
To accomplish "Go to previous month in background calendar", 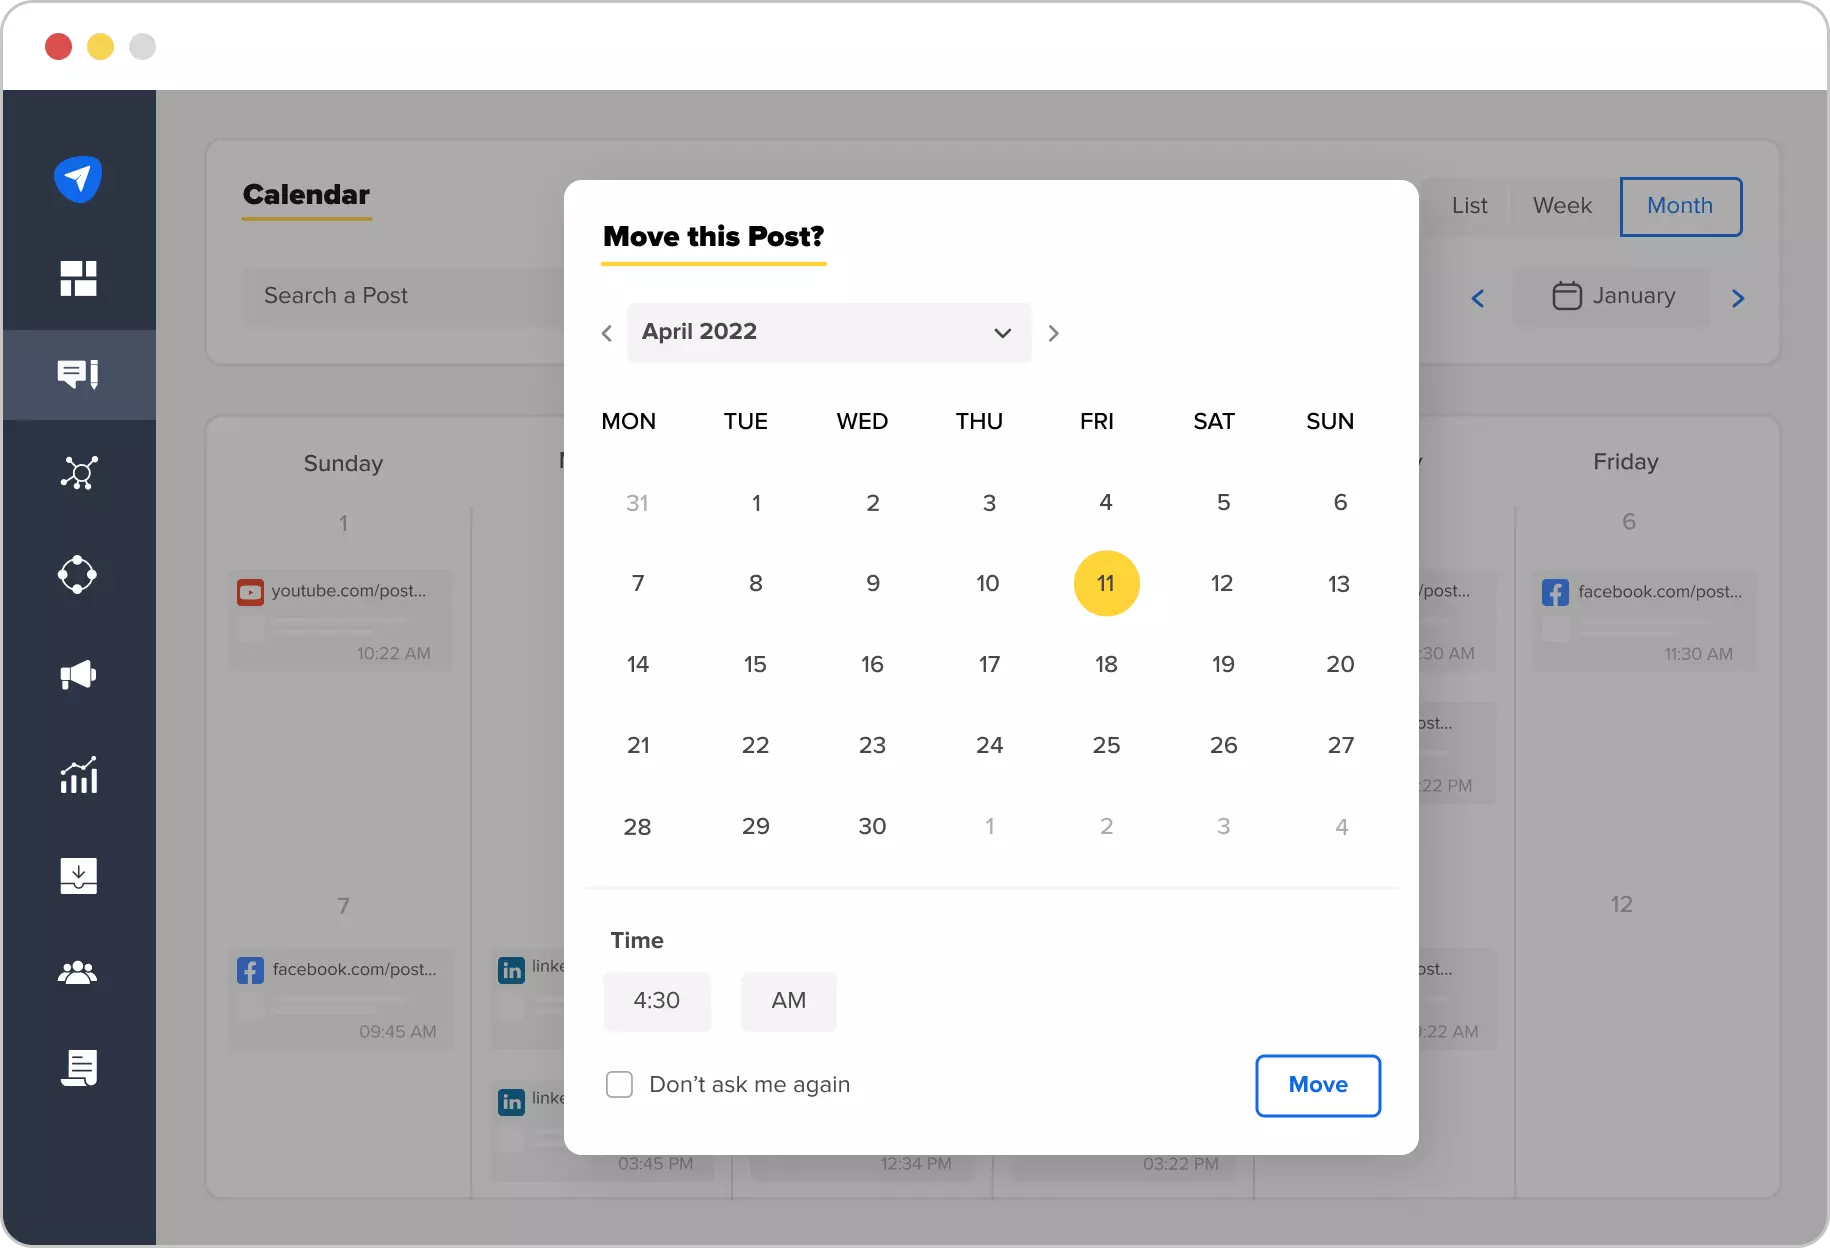I will pyautogui.click(x=1478, y=298).
